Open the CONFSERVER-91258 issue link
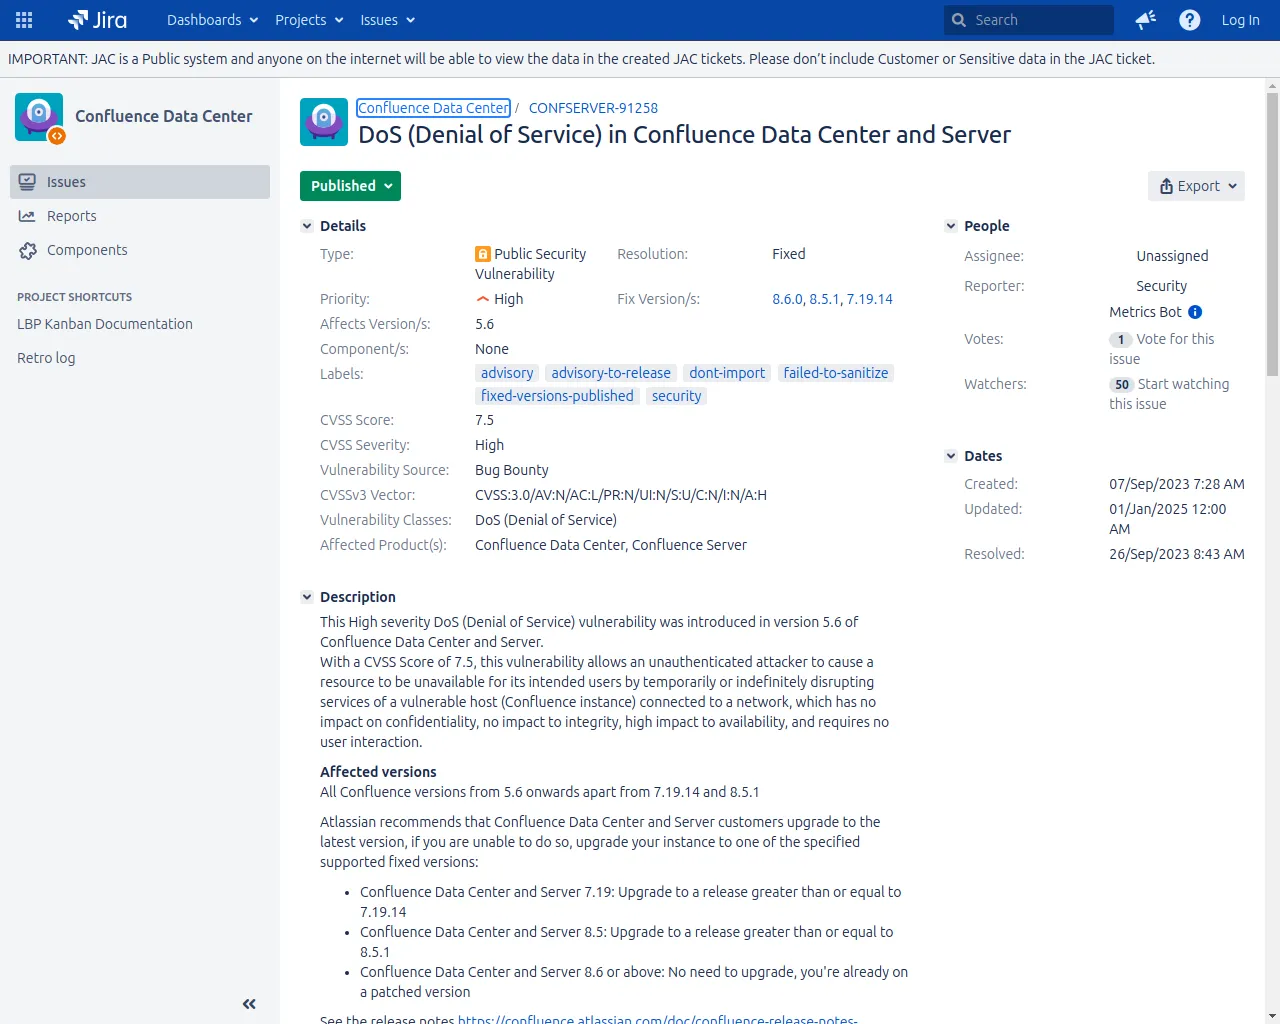 (593, 108)
